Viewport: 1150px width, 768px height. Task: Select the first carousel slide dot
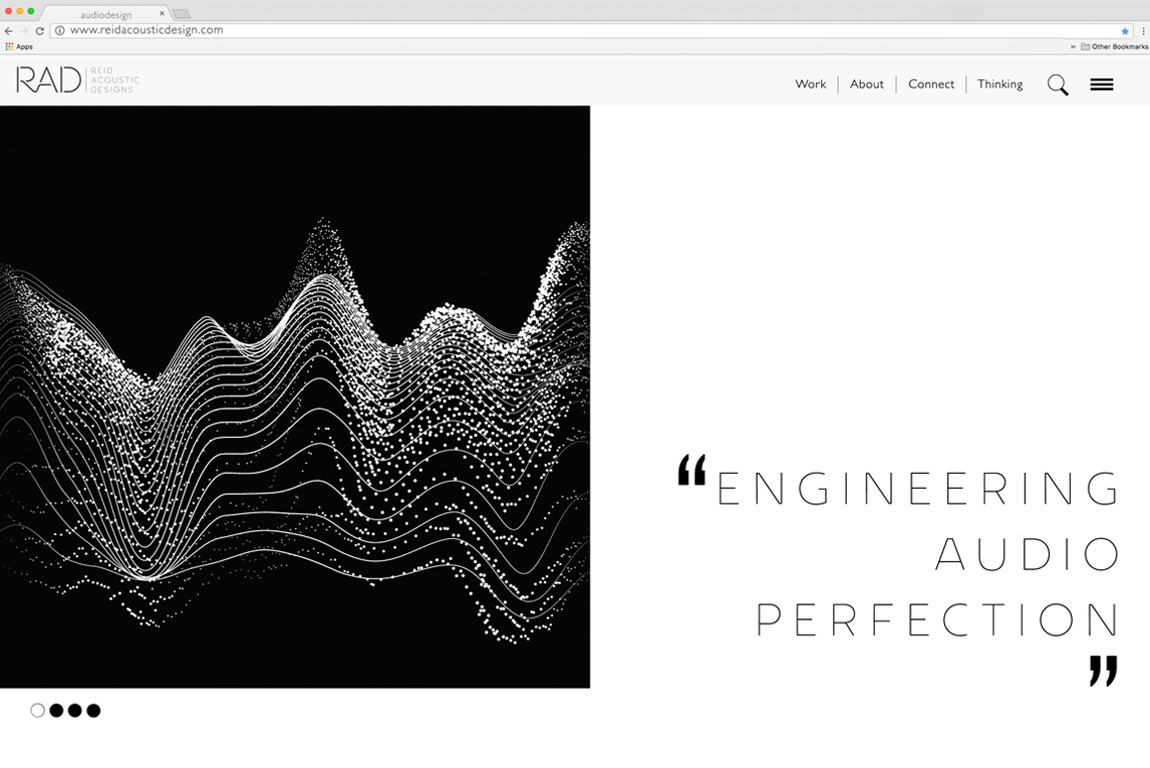[38, 710]
